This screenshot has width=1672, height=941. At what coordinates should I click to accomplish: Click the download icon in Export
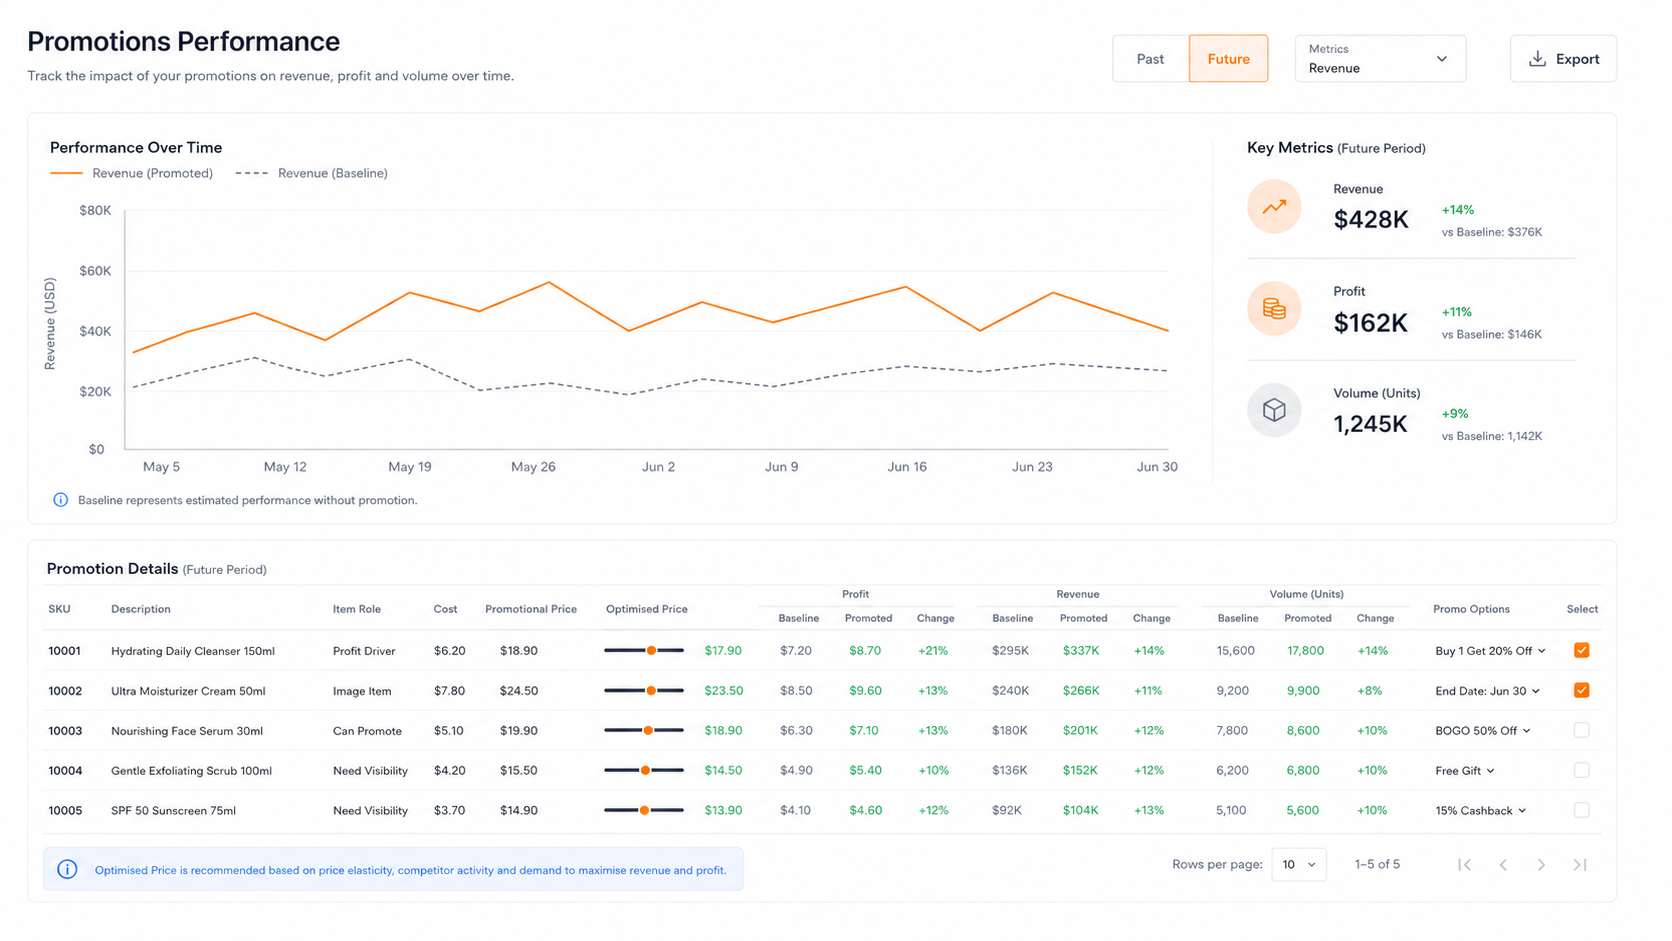click(x=1538, y=59)
